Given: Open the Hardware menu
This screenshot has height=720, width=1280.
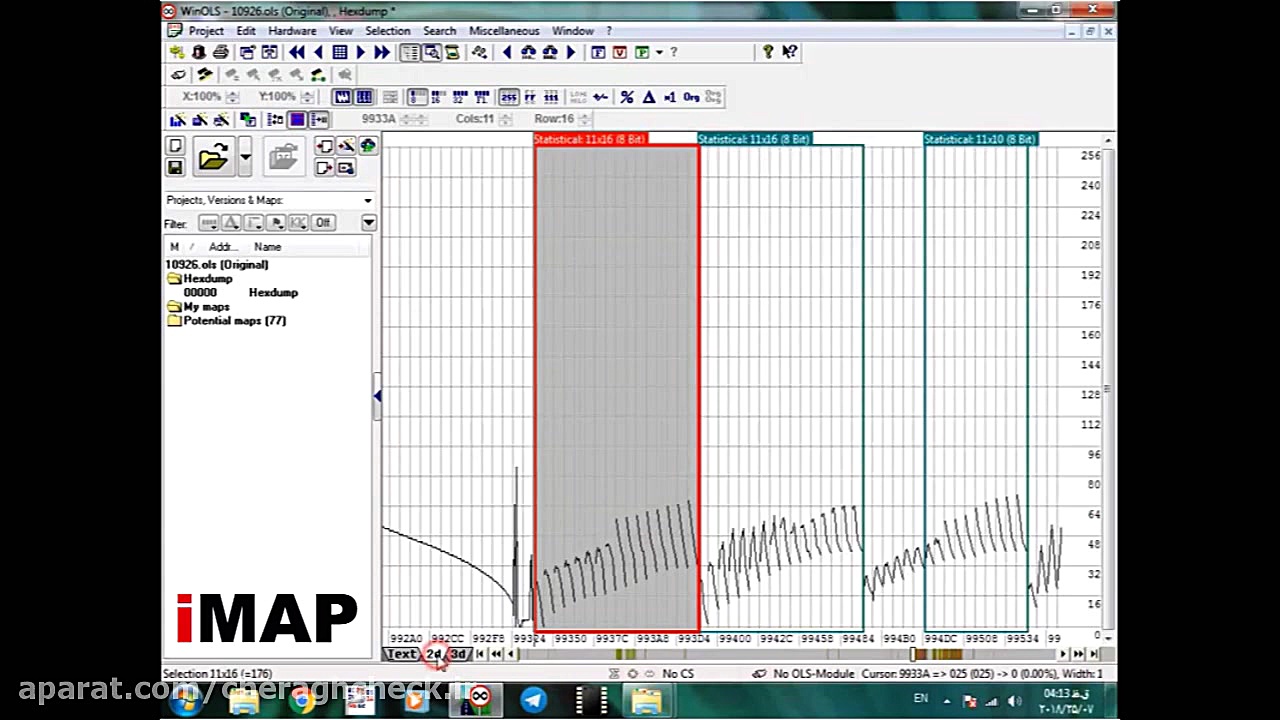Looking at the screenshot, I should [292, 31].
